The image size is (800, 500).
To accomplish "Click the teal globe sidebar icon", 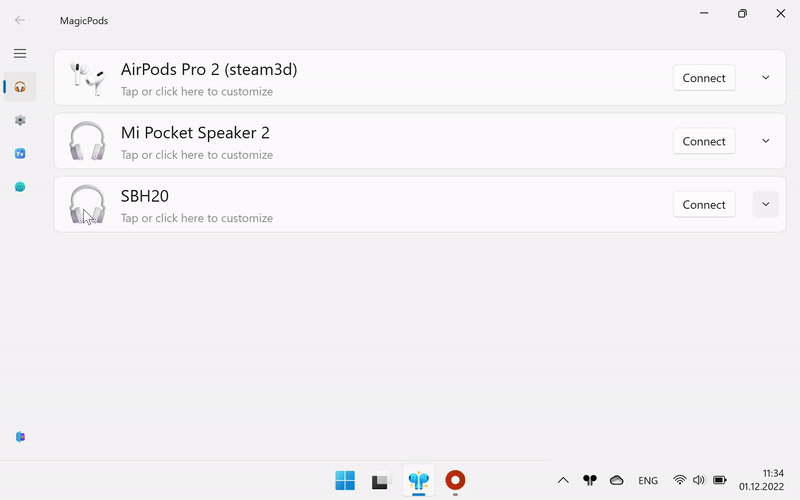I will (20, 187).
